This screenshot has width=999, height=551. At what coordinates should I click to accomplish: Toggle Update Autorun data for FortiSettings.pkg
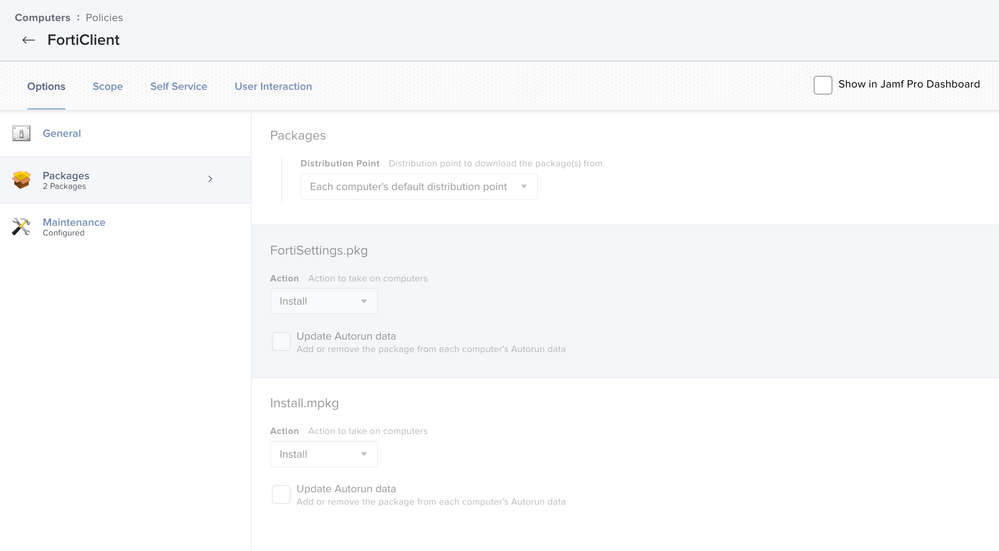click(x=281, y=341)
